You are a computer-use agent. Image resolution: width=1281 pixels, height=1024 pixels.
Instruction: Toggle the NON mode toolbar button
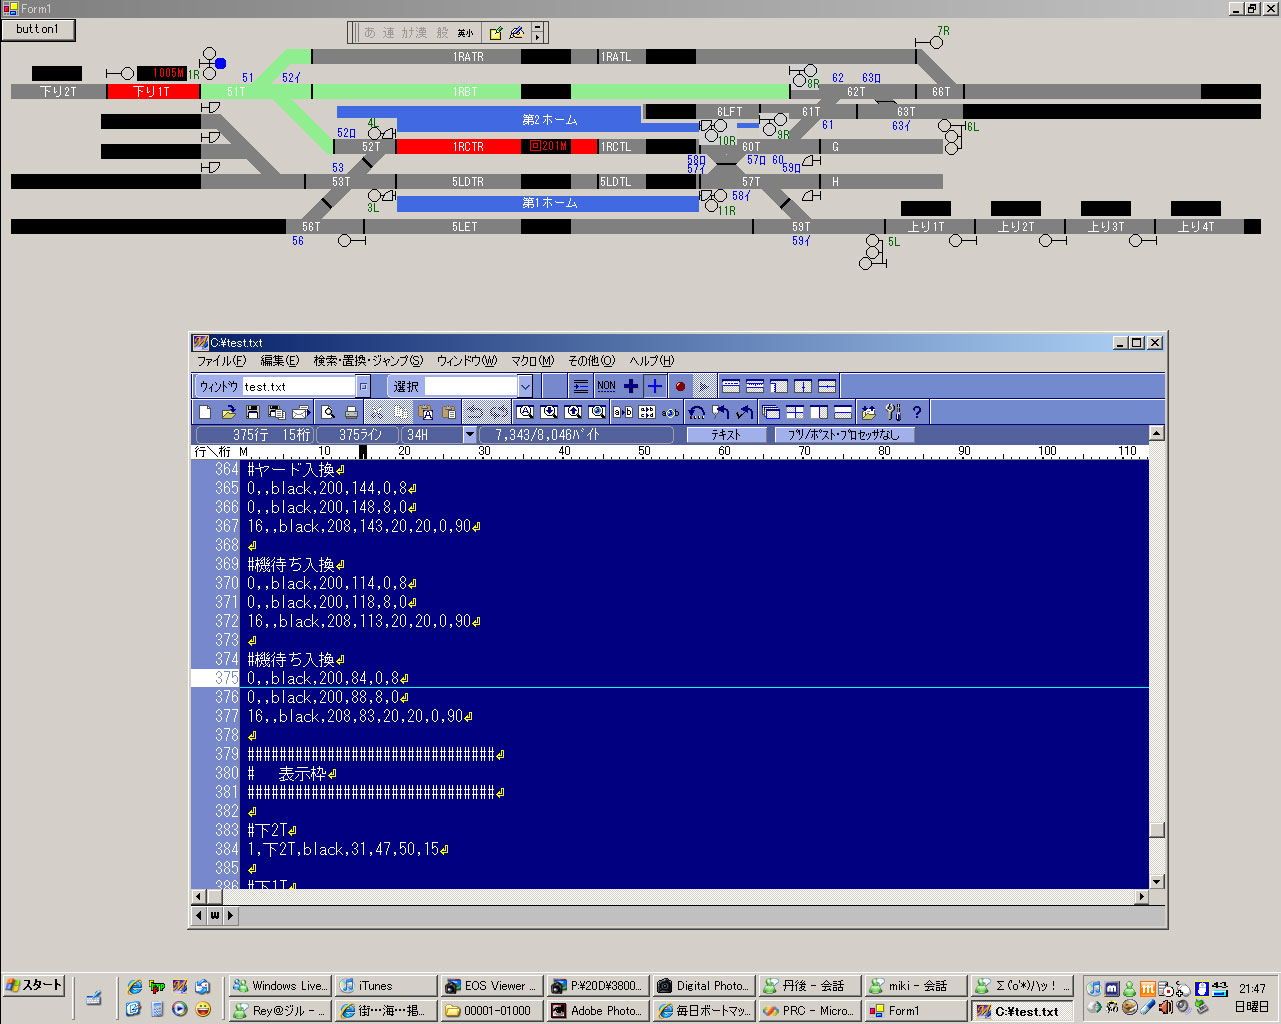(606, 386)
